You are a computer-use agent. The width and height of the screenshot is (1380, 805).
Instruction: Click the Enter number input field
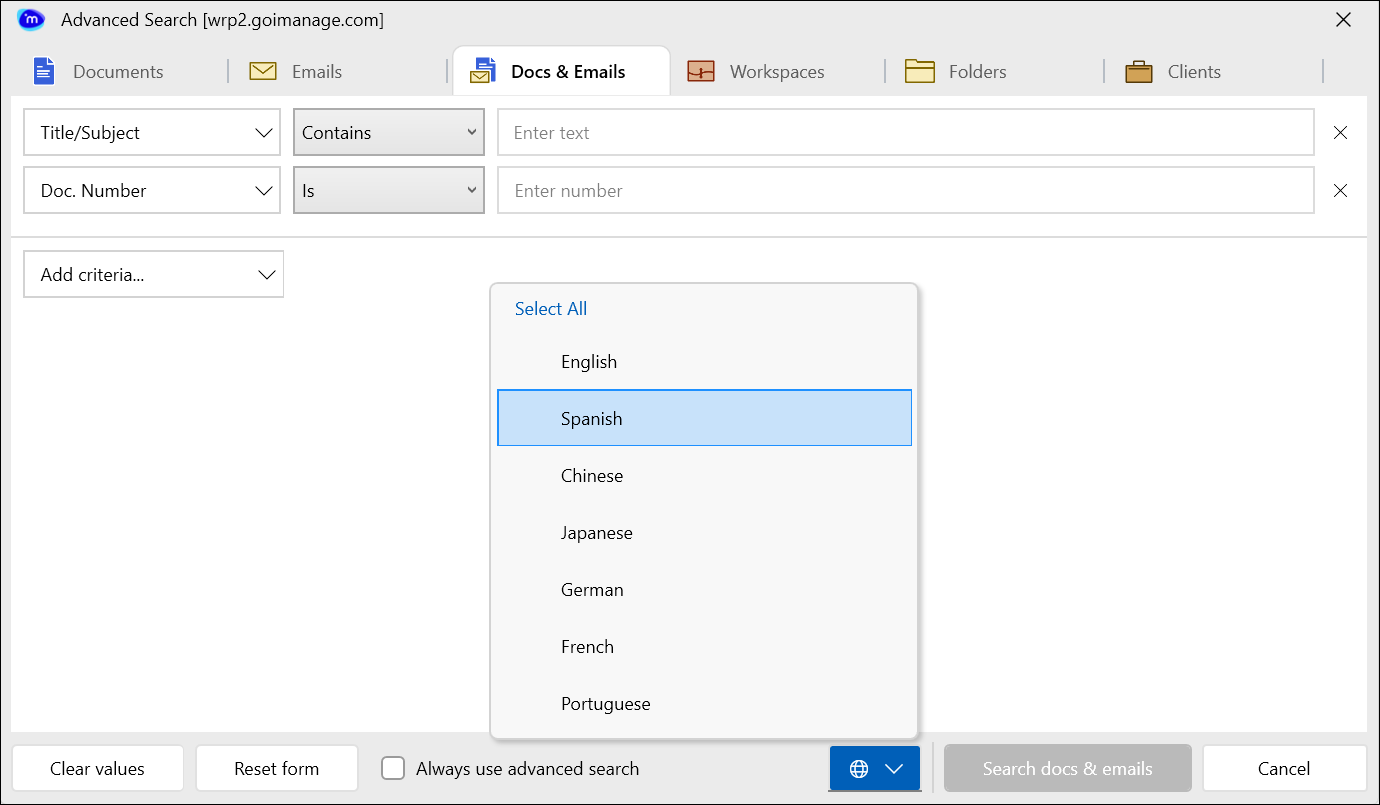905,191
